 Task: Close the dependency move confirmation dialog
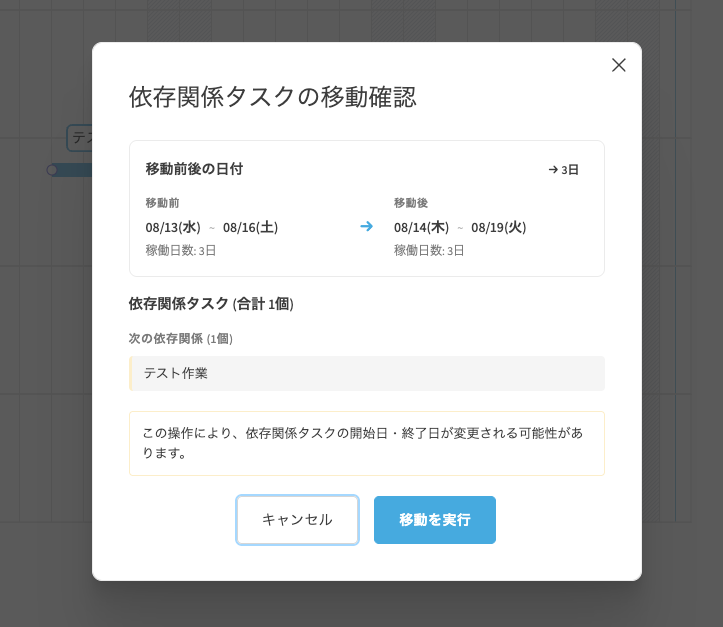click(619, 65)
